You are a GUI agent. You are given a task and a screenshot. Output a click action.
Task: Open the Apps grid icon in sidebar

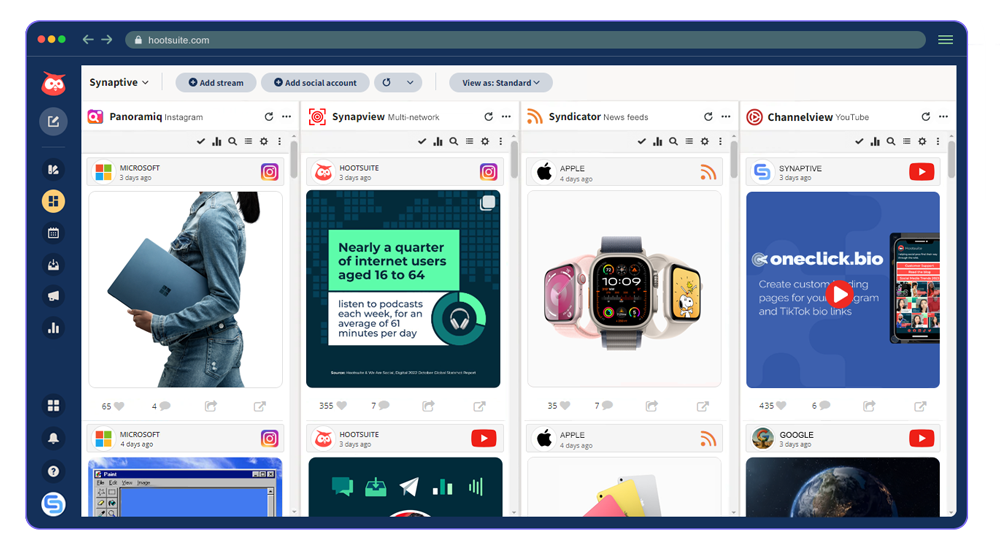click(x=54, y=406)
